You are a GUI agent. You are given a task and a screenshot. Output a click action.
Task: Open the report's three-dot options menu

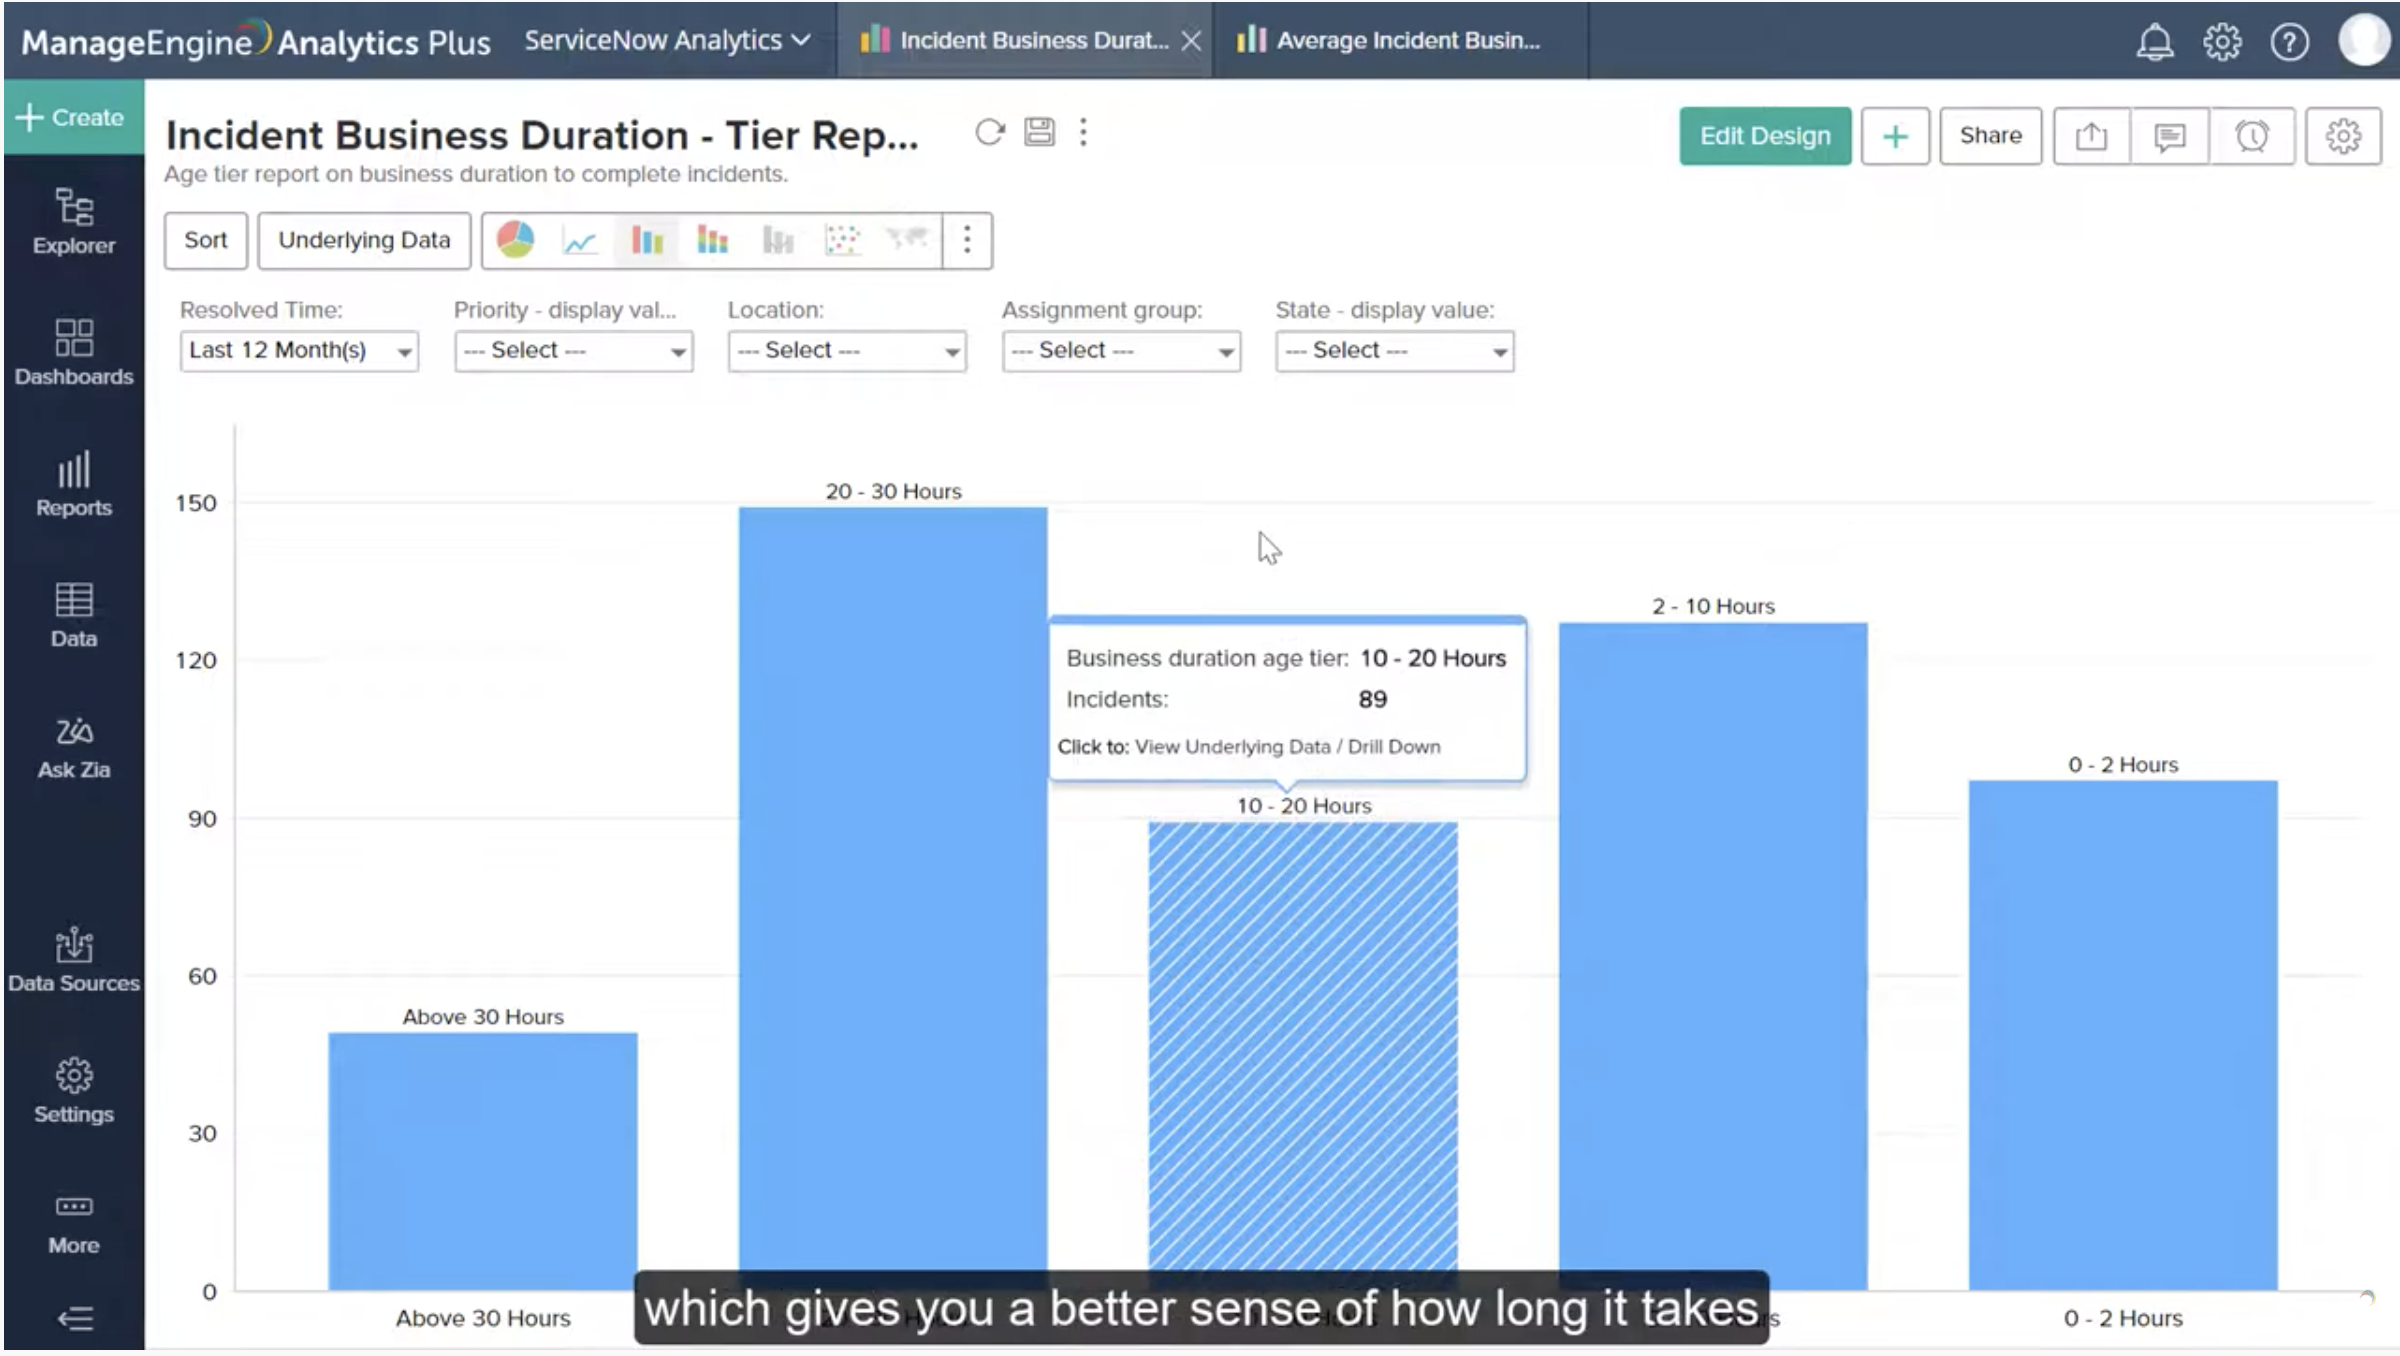[1083, 131]
